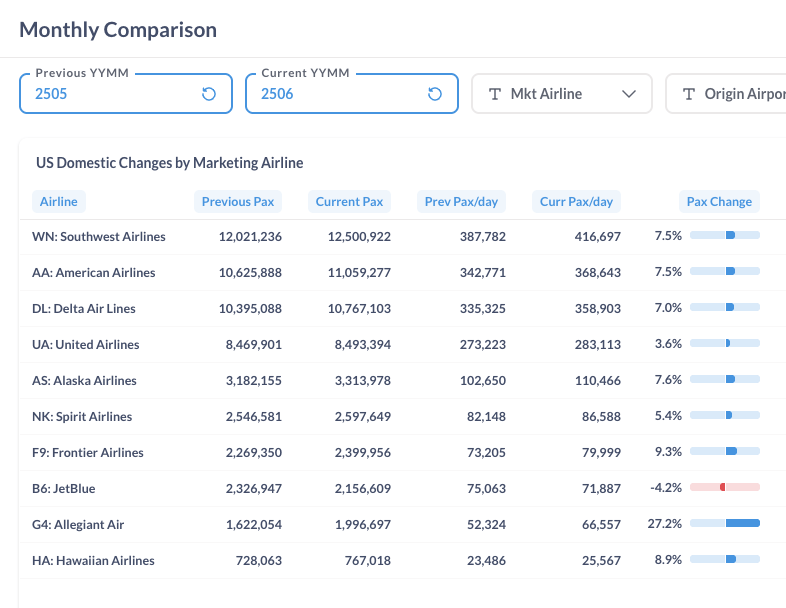
Task: Click the Frontier Airlines 9.3% change bar
Action: coord(725,451)
